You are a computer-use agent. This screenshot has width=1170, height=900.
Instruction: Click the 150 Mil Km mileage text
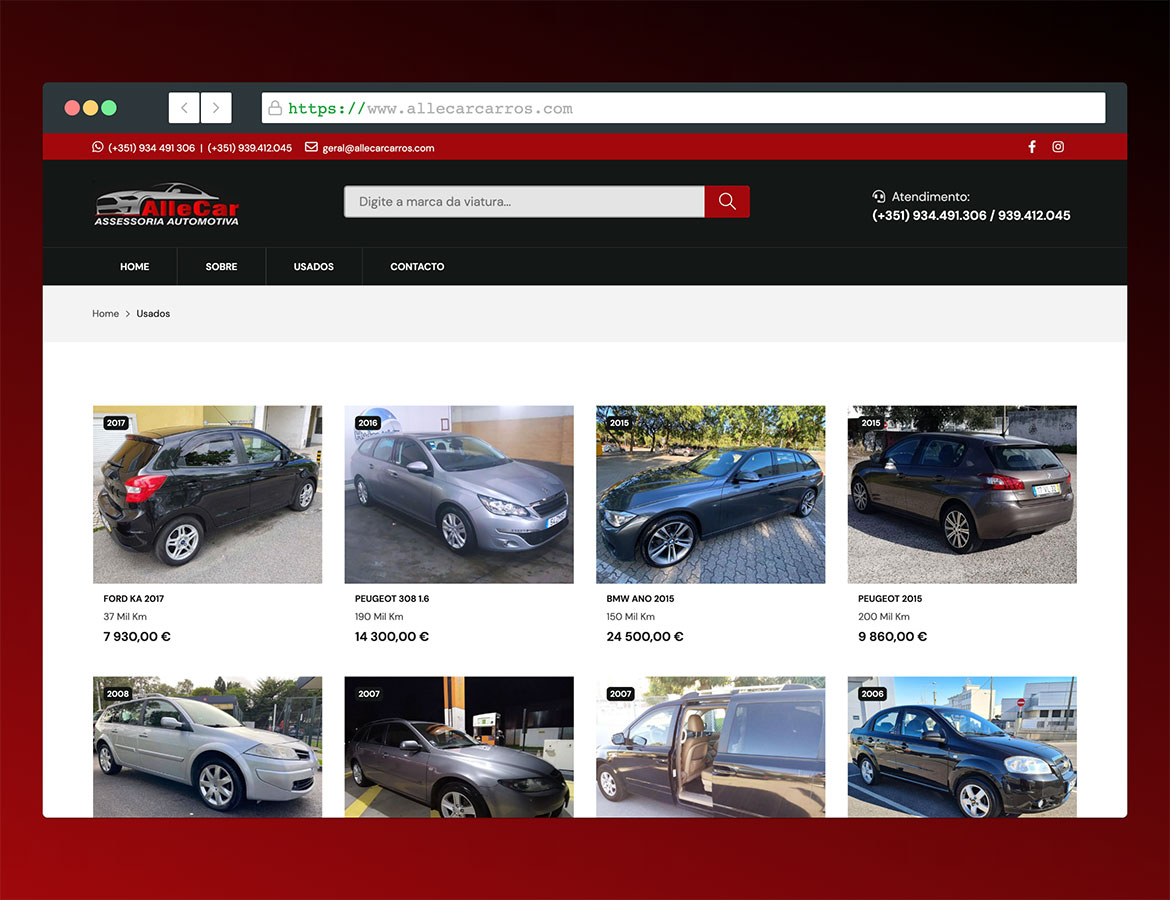[631, 616]
